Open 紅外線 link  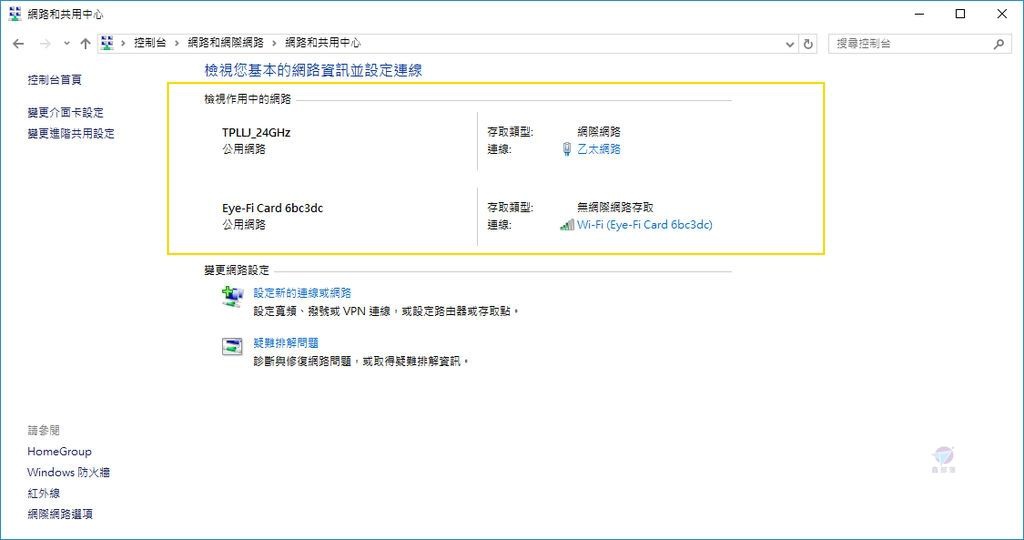click(x=44, y=493)
